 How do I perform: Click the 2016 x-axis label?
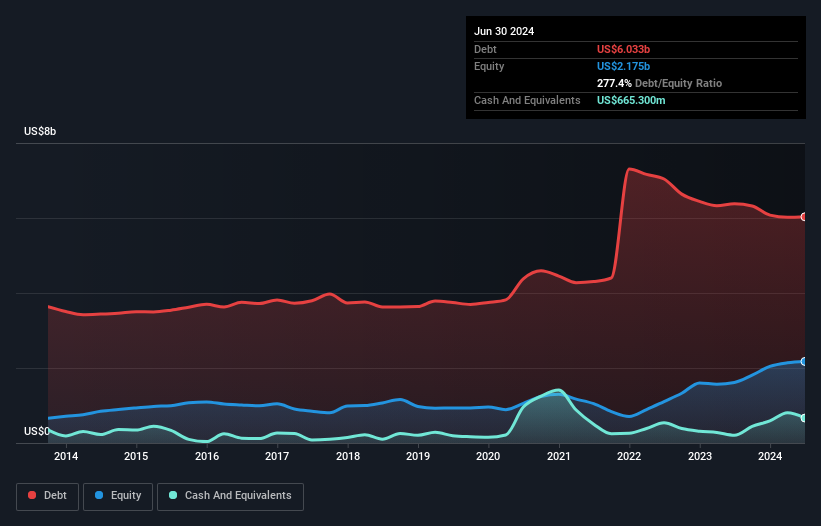pyautogui.click(x=207, y=456)
